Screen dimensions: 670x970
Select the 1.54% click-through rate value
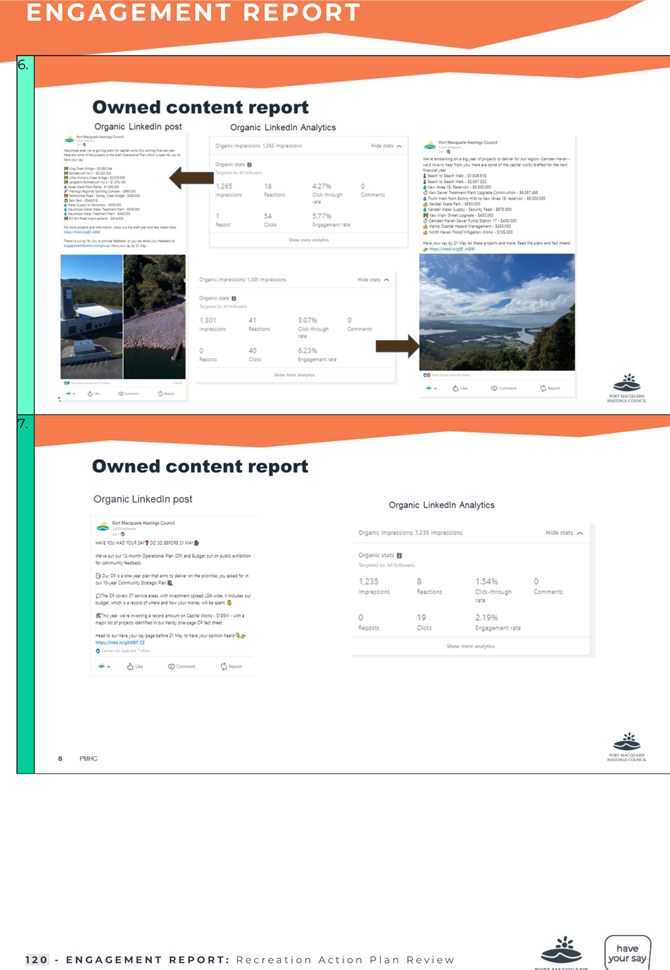[x=487, y=582]
